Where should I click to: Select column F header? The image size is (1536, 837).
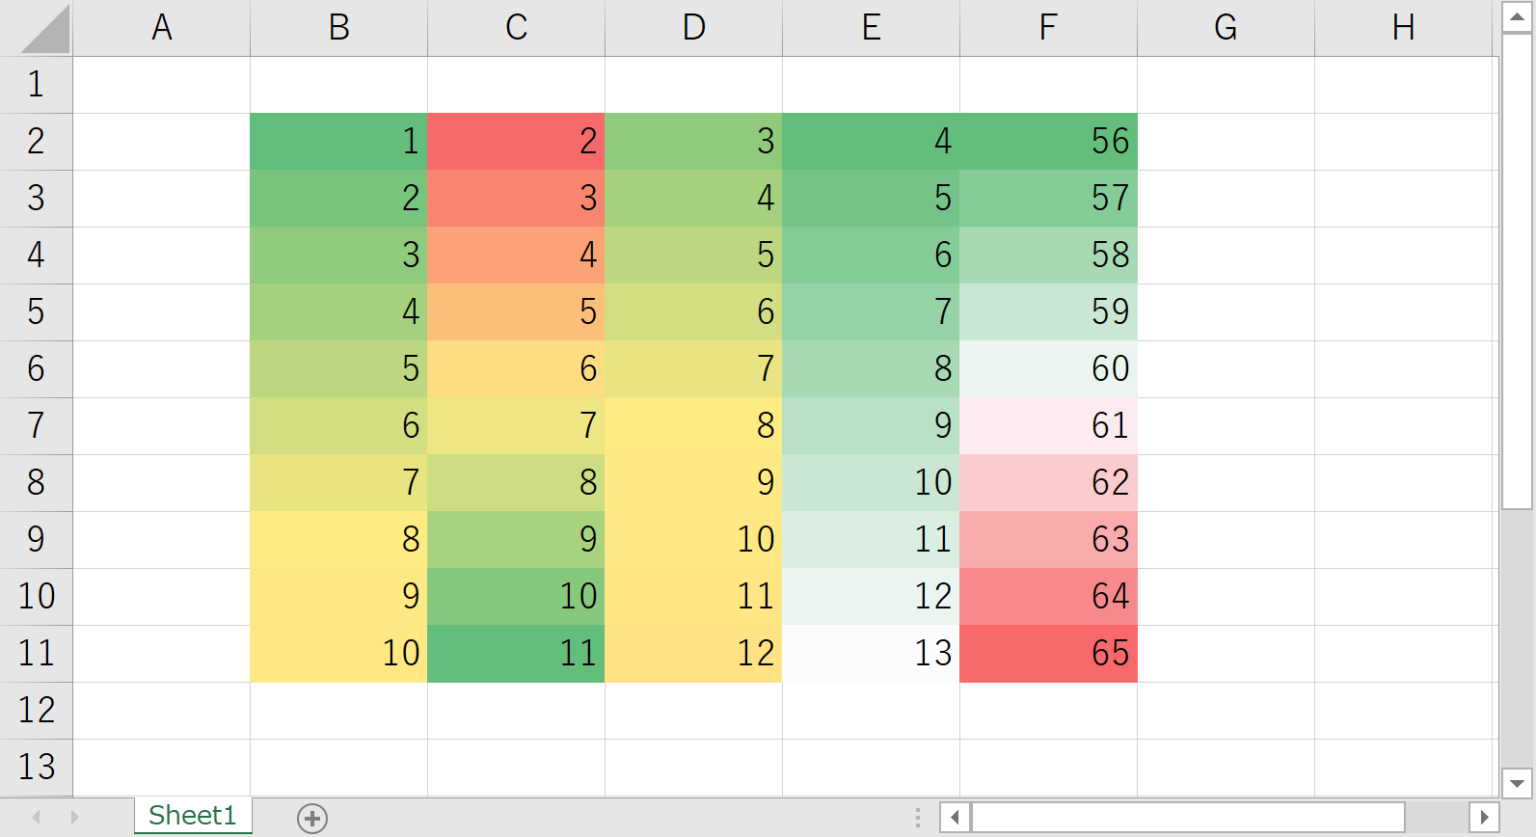tap(1048, 28)
